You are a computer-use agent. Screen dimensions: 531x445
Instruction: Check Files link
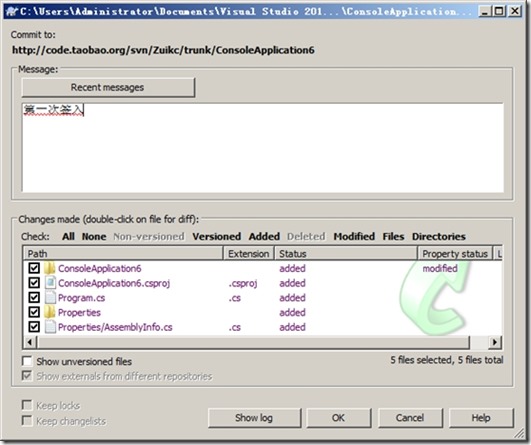click(394, 236)
